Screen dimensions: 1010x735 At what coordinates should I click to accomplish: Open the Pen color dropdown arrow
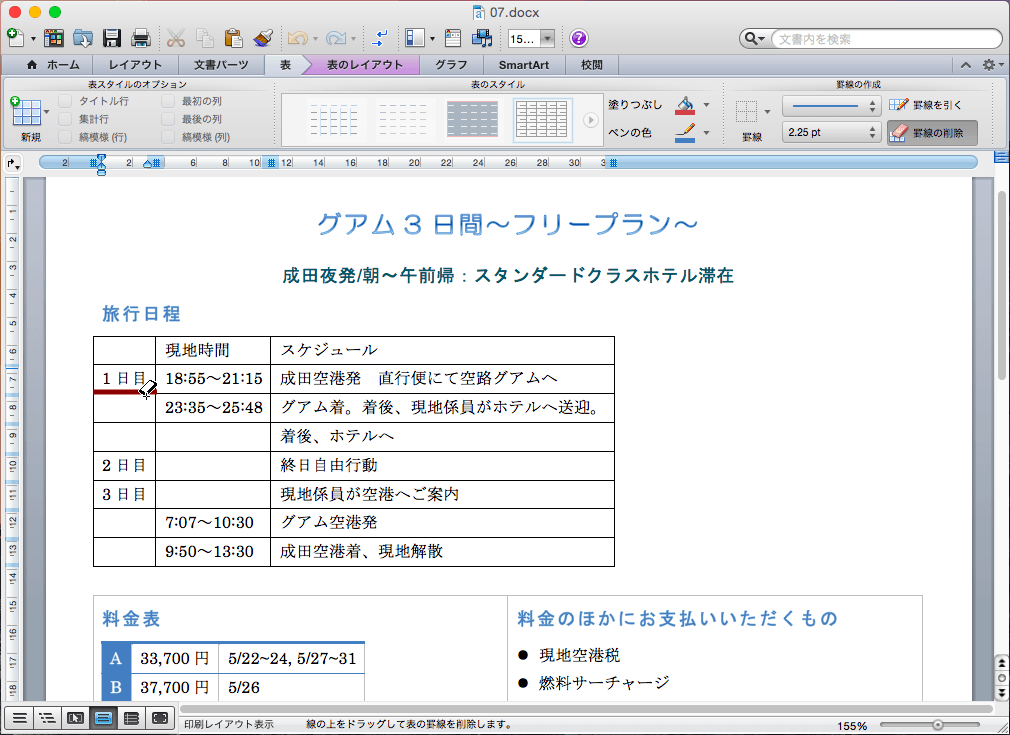pos(707,133)
